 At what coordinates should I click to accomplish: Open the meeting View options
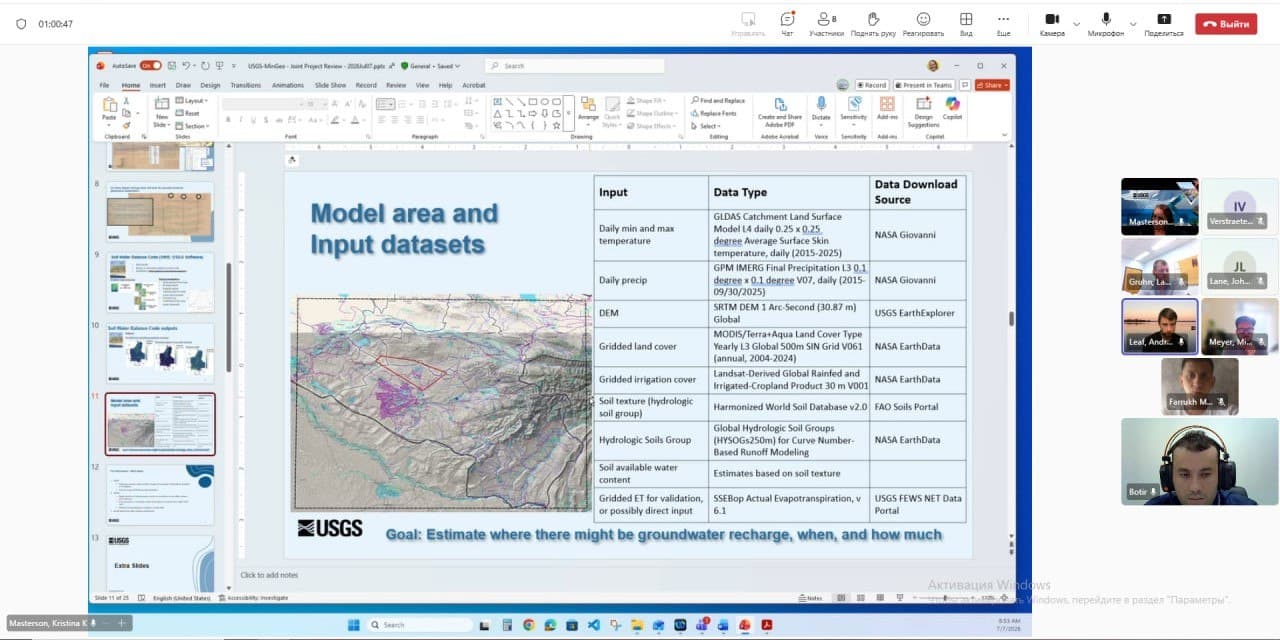point(966,23)
